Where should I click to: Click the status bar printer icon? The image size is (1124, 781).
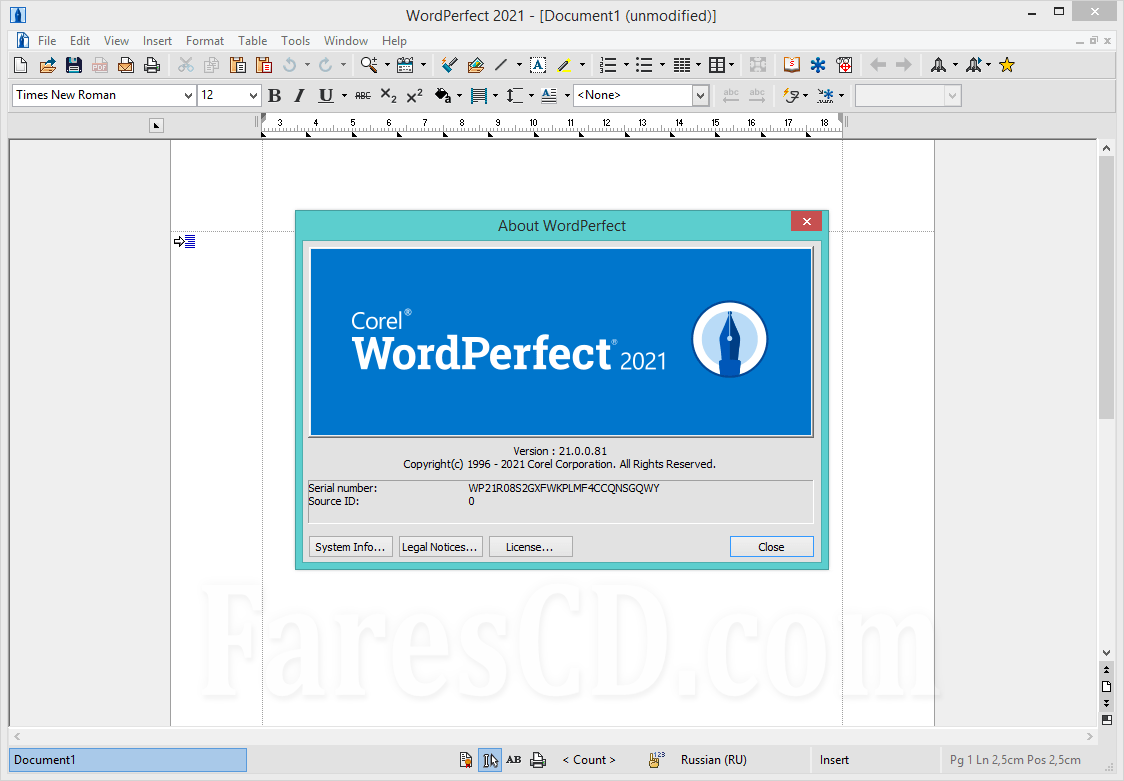pos(538,760)
